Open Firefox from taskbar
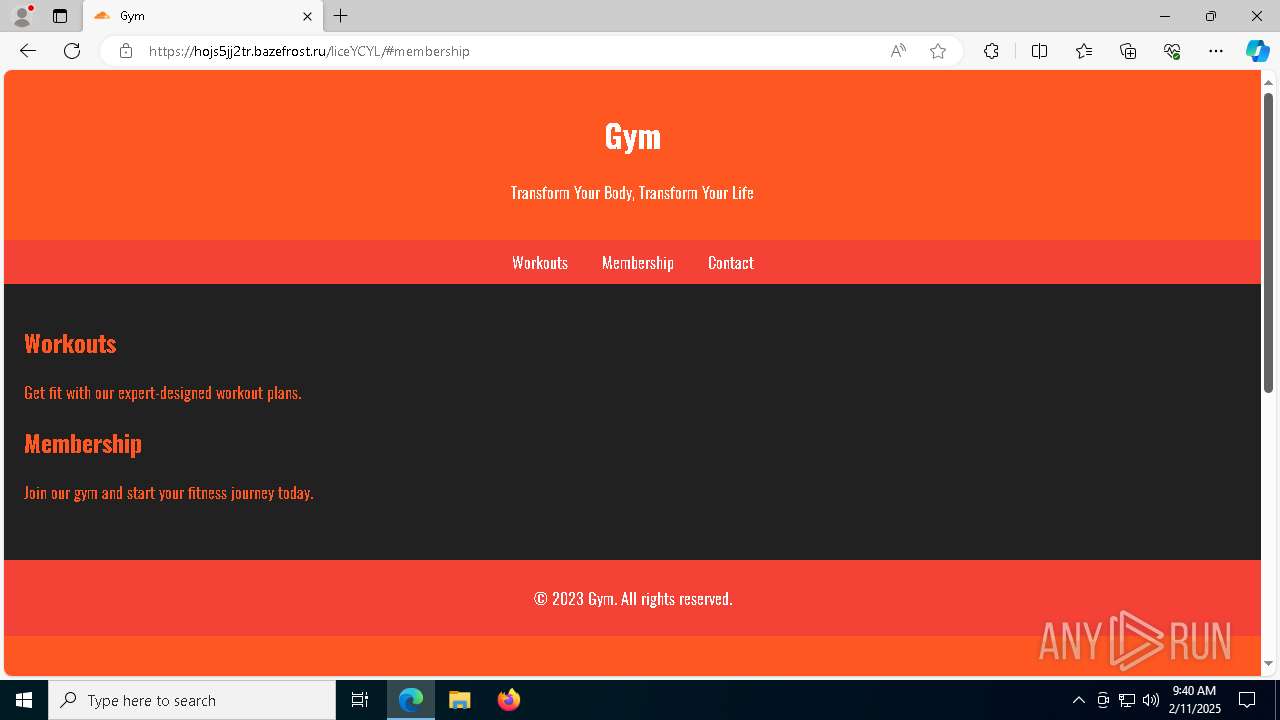The image size is (1280, 720). pyautogui.click(x=509, y=700)
